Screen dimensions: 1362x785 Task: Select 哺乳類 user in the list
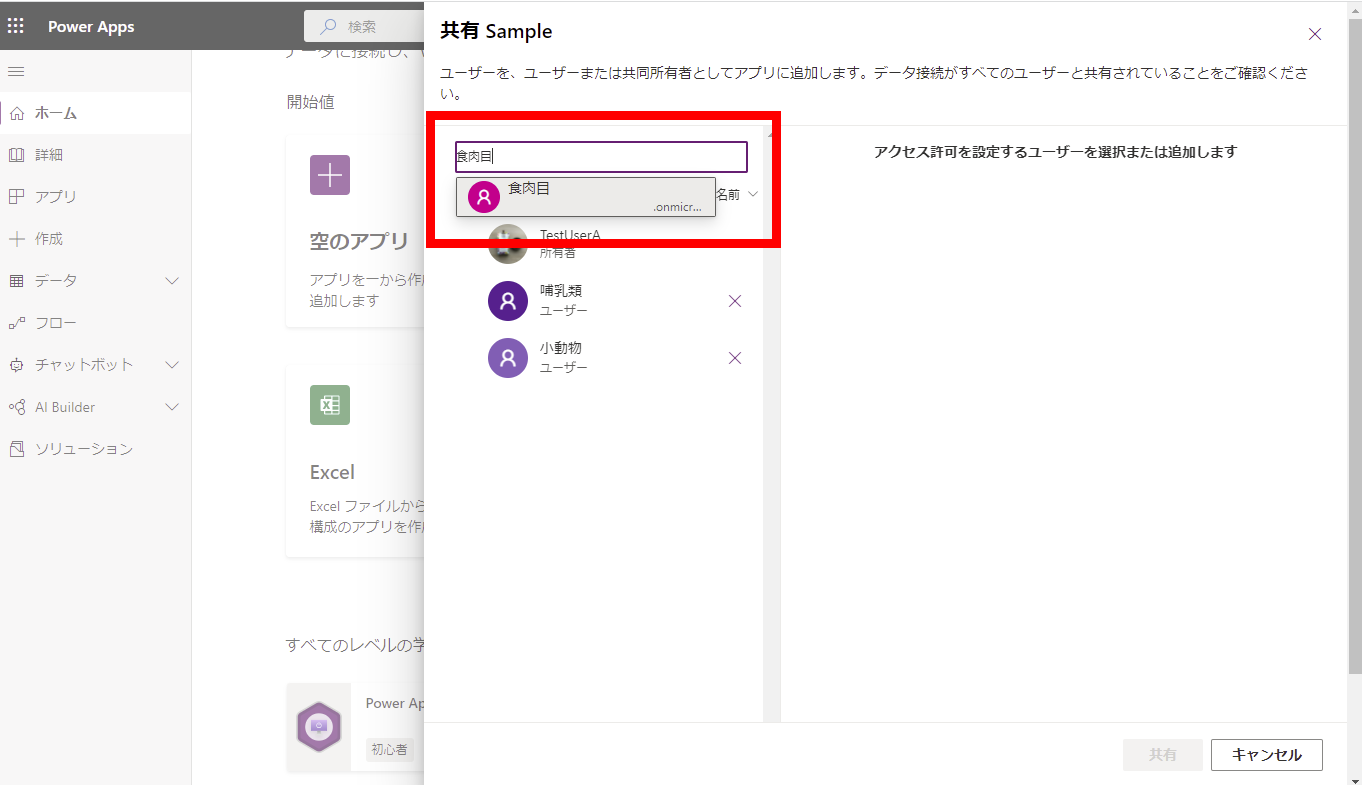(560, 301)
